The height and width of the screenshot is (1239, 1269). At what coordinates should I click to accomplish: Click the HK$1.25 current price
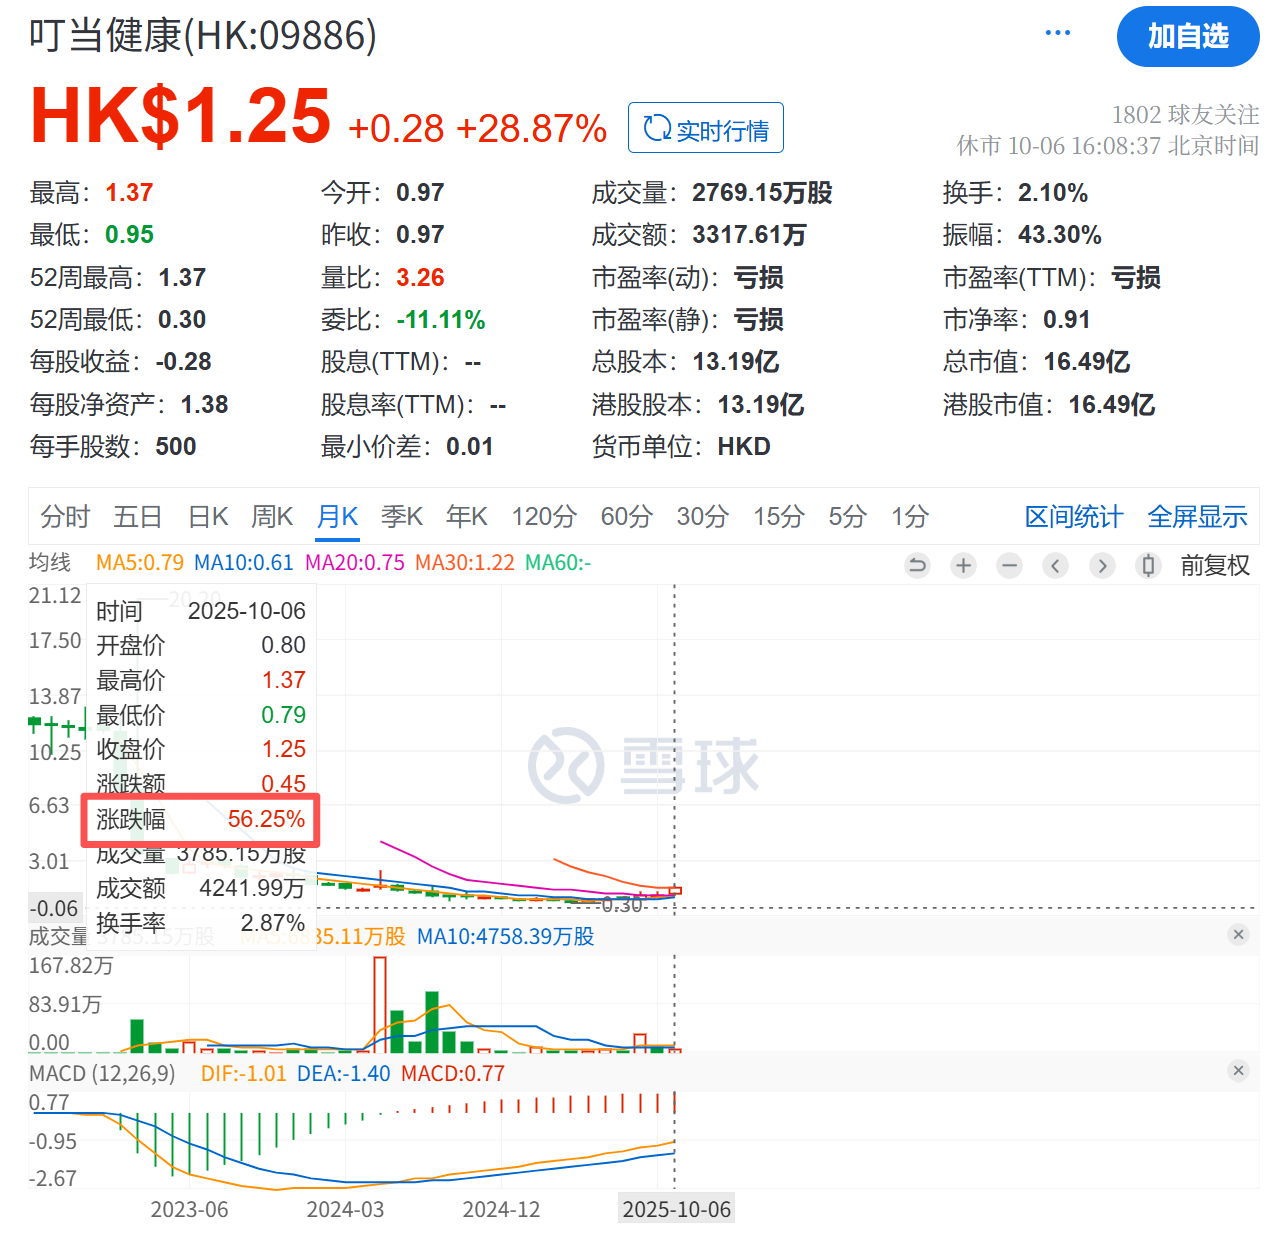pos(181,115)
